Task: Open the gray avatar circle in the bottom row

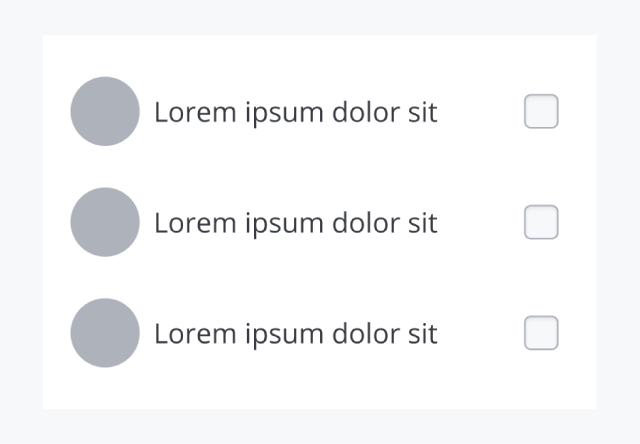Action: (x=105, y=333)
